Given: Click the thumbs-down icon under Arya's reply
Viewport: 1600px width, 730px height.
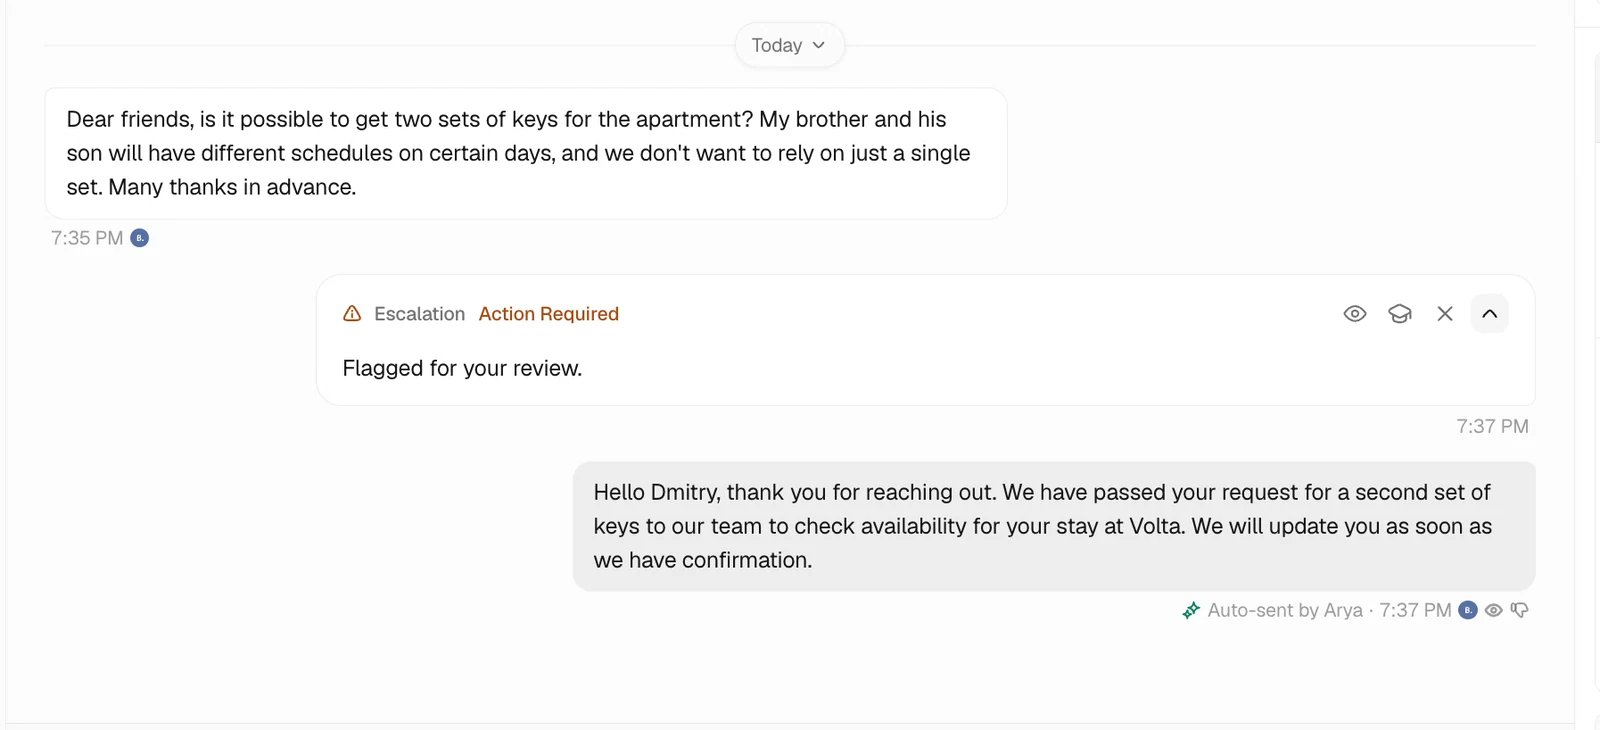Looking at the screenshot, I should click(x=1520, y=610).
